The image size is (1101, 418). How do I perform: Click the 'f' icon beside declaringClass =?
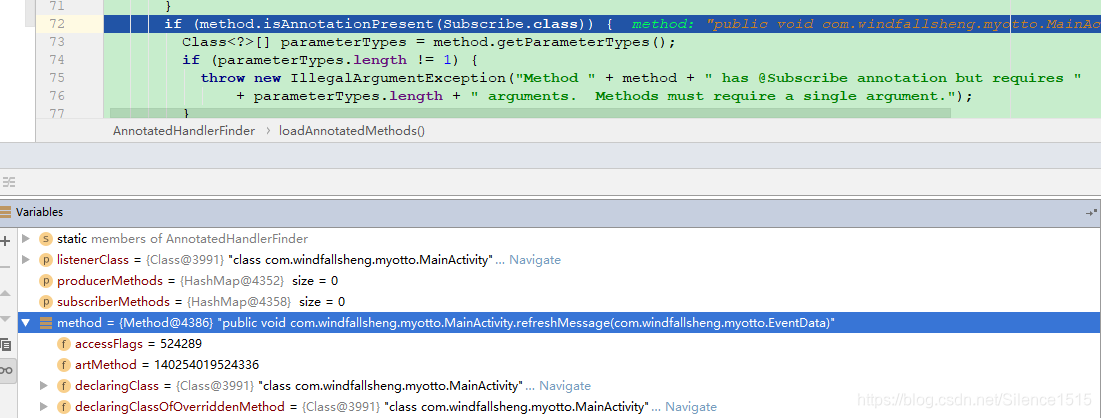click(64, 386)
